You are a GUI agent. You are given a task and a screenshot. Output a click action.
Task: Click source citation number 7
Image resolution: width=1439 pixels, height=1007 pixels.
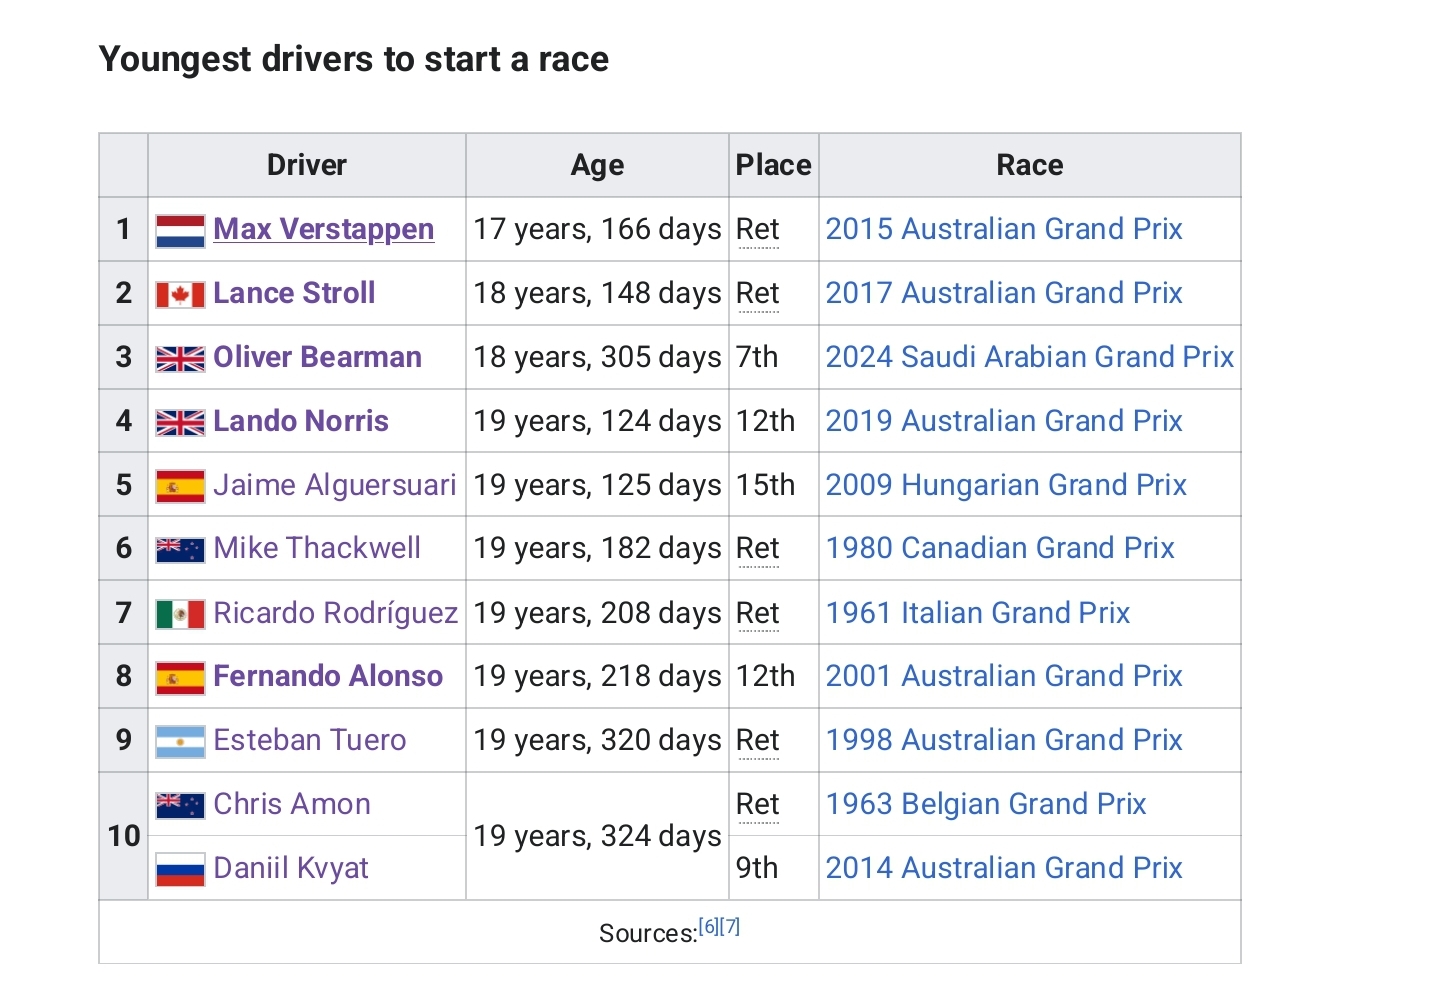click(x=730, y=926)
